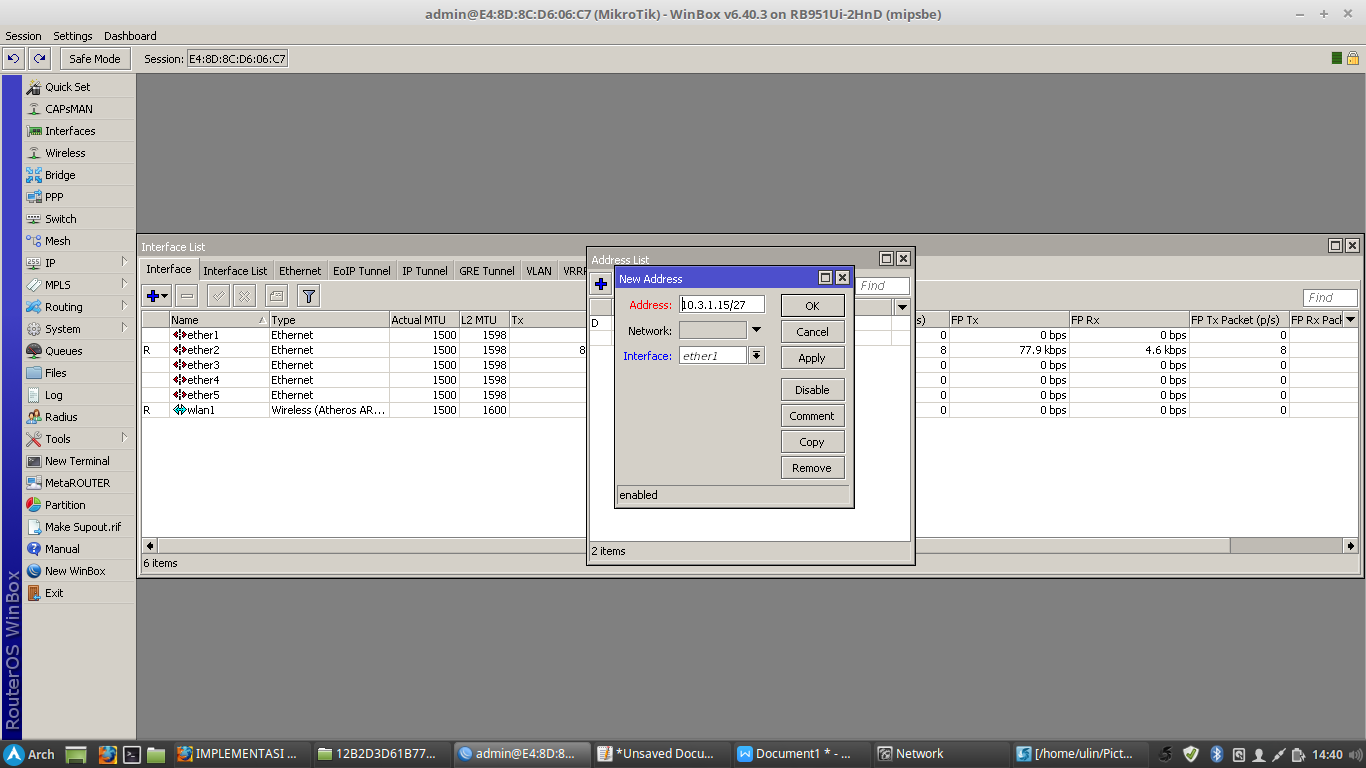Expand the Routing submenu in sidebar
The width and height of the screenshot is (1366, 768).
tap(125, 306)
